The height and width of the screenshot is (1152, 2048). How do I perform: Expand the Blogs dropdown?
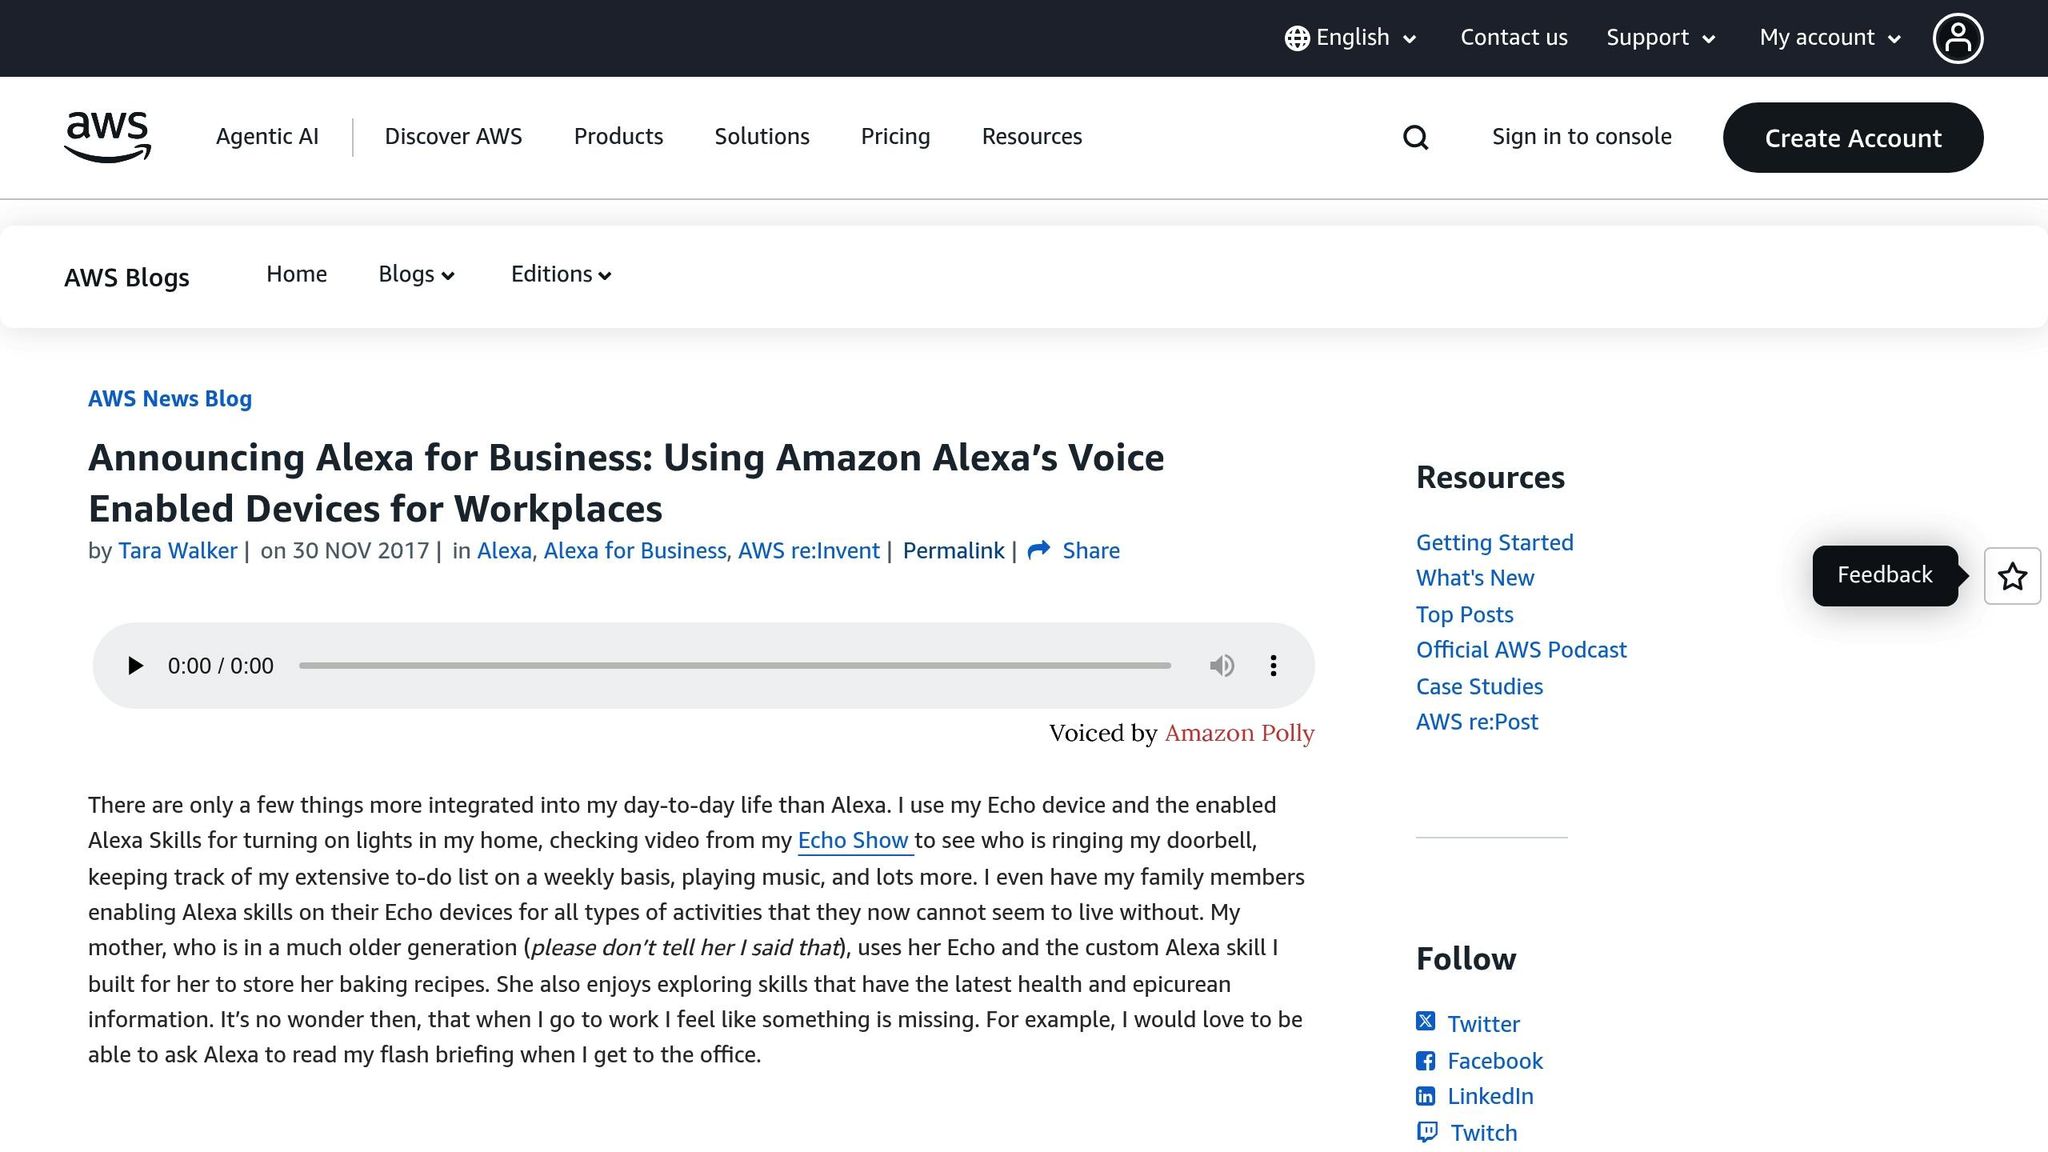[x=416, y=274]
